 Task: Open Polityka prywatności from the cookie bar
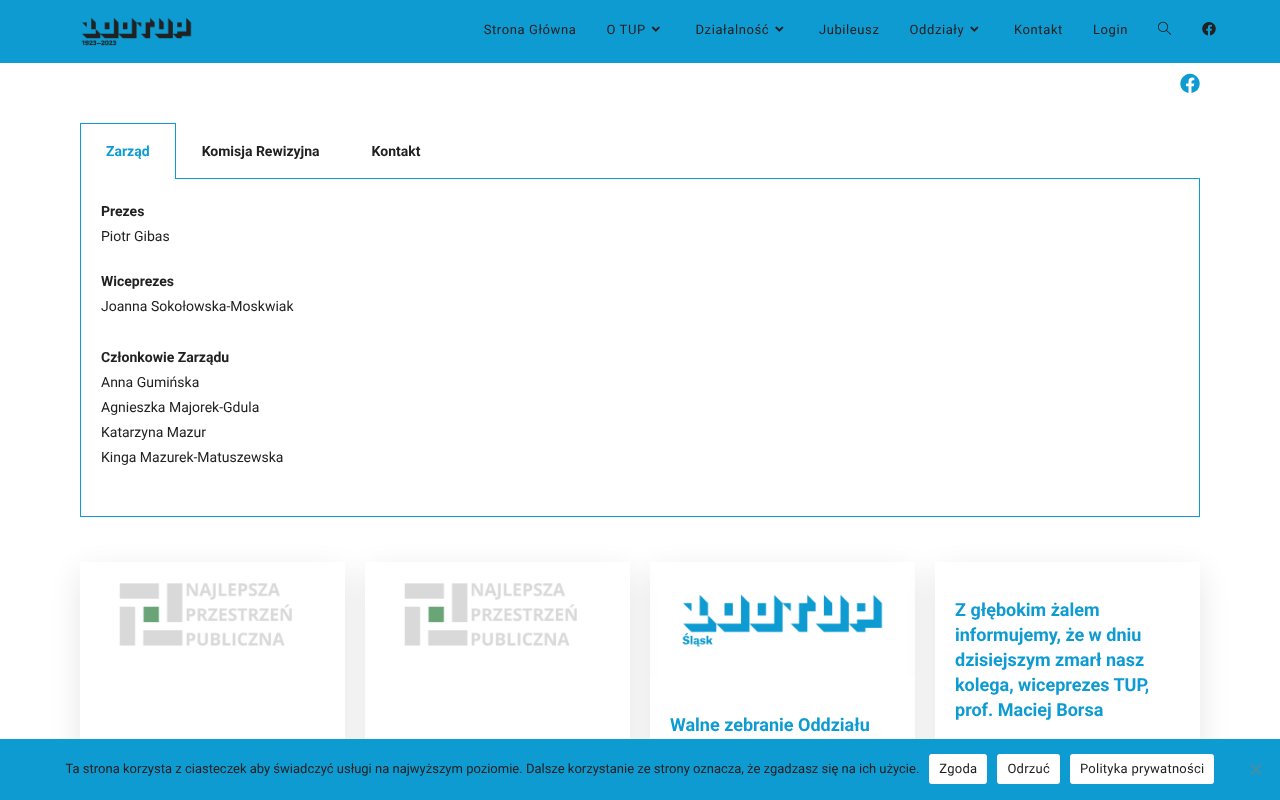point(1141,768)
